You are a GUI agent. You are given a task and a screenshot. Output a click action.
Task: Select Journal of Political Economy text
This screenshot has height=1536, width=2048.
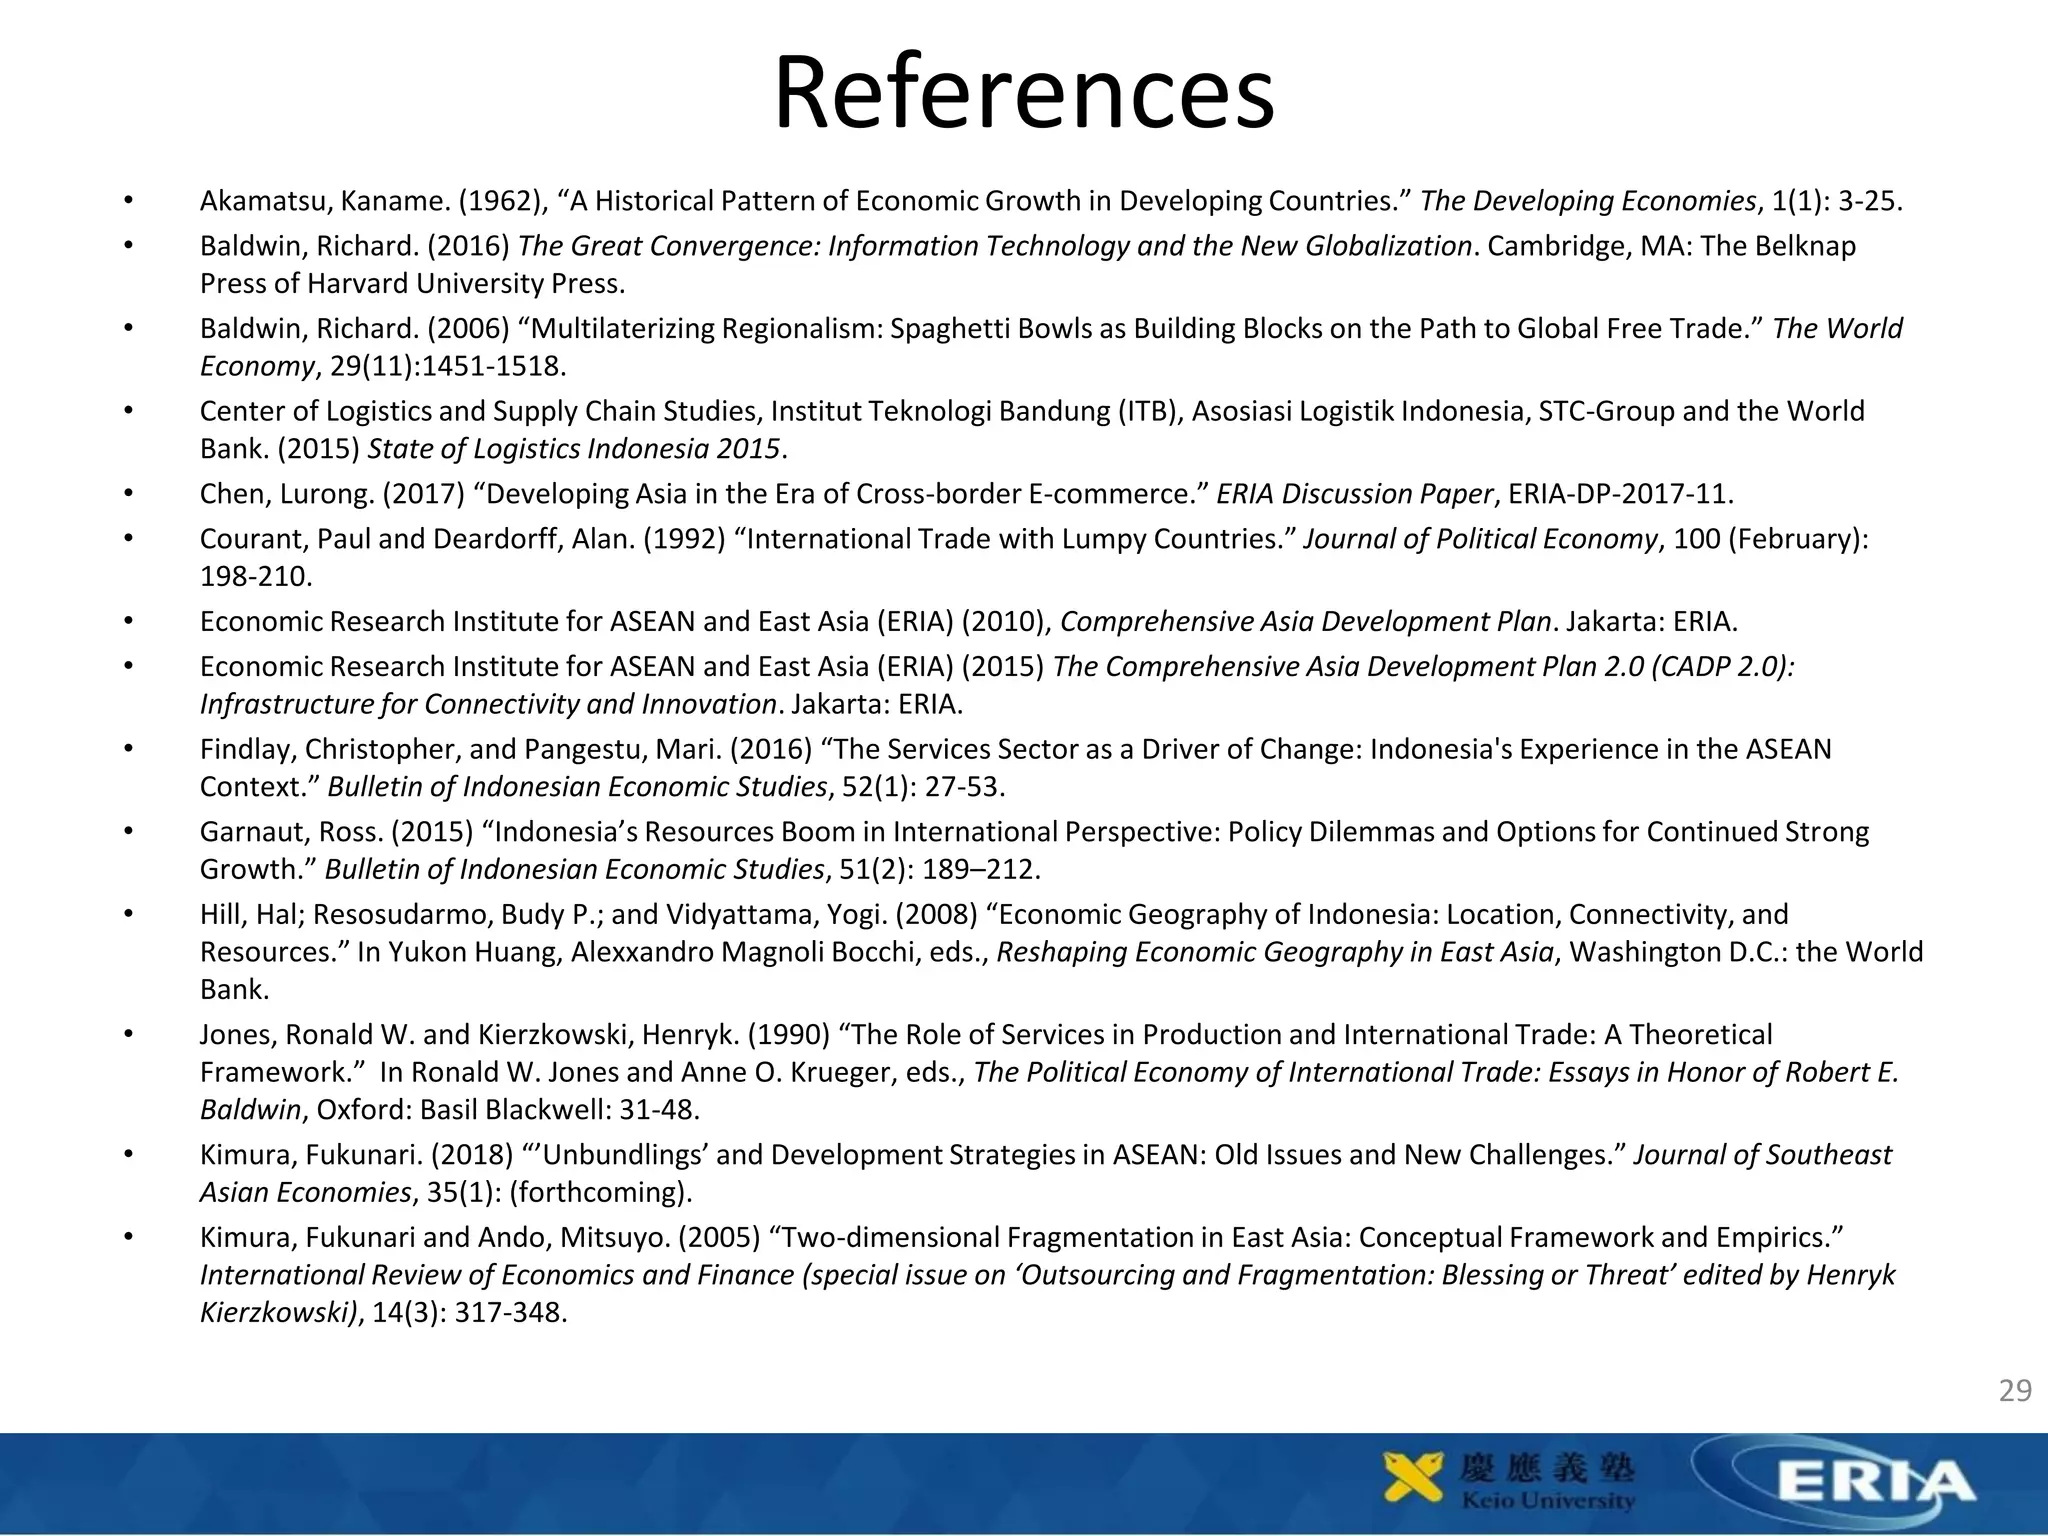tap(1480, 539)
